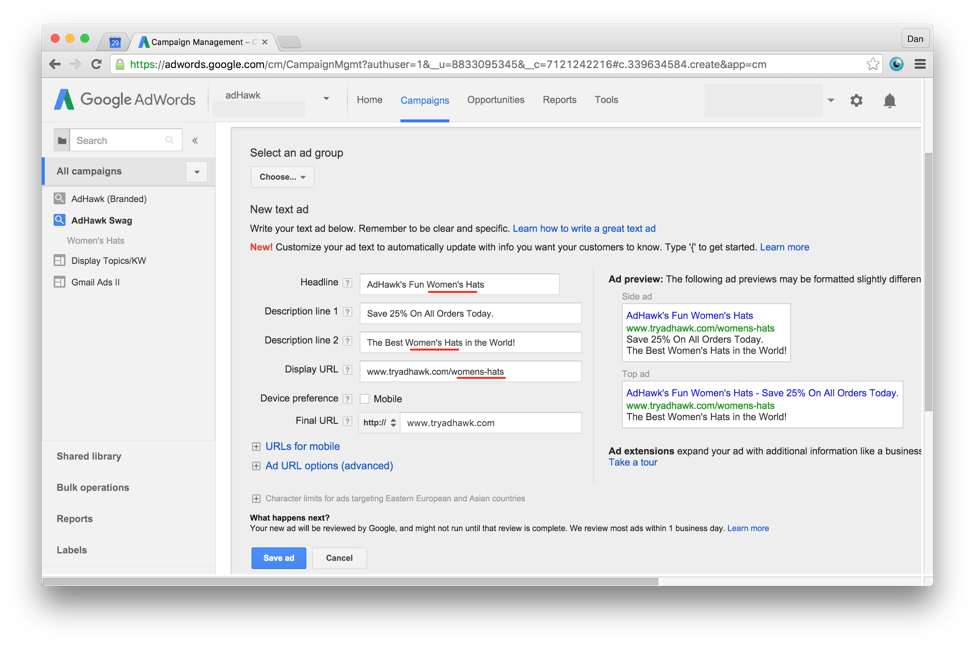Click the blue circular extension icon
Screen dimensions: 975x646
pos(896,64)
